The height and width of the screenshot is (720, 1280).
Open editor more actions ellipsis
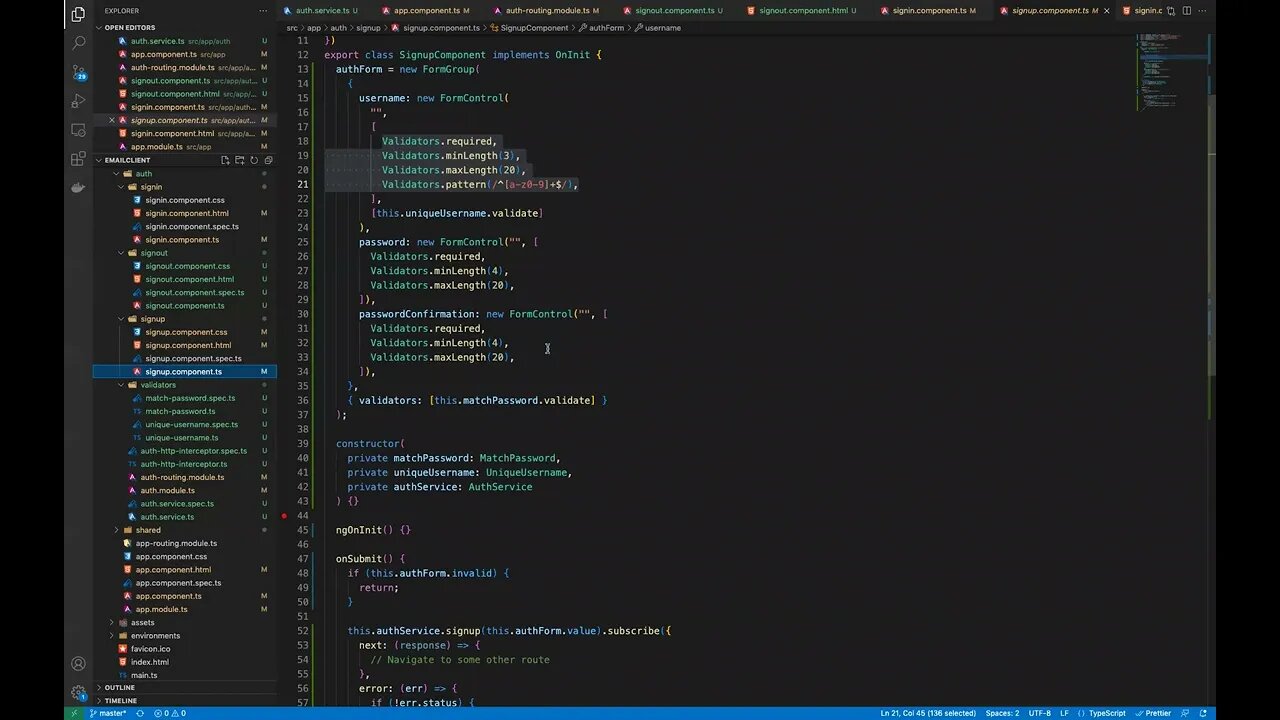point(1203,11)
